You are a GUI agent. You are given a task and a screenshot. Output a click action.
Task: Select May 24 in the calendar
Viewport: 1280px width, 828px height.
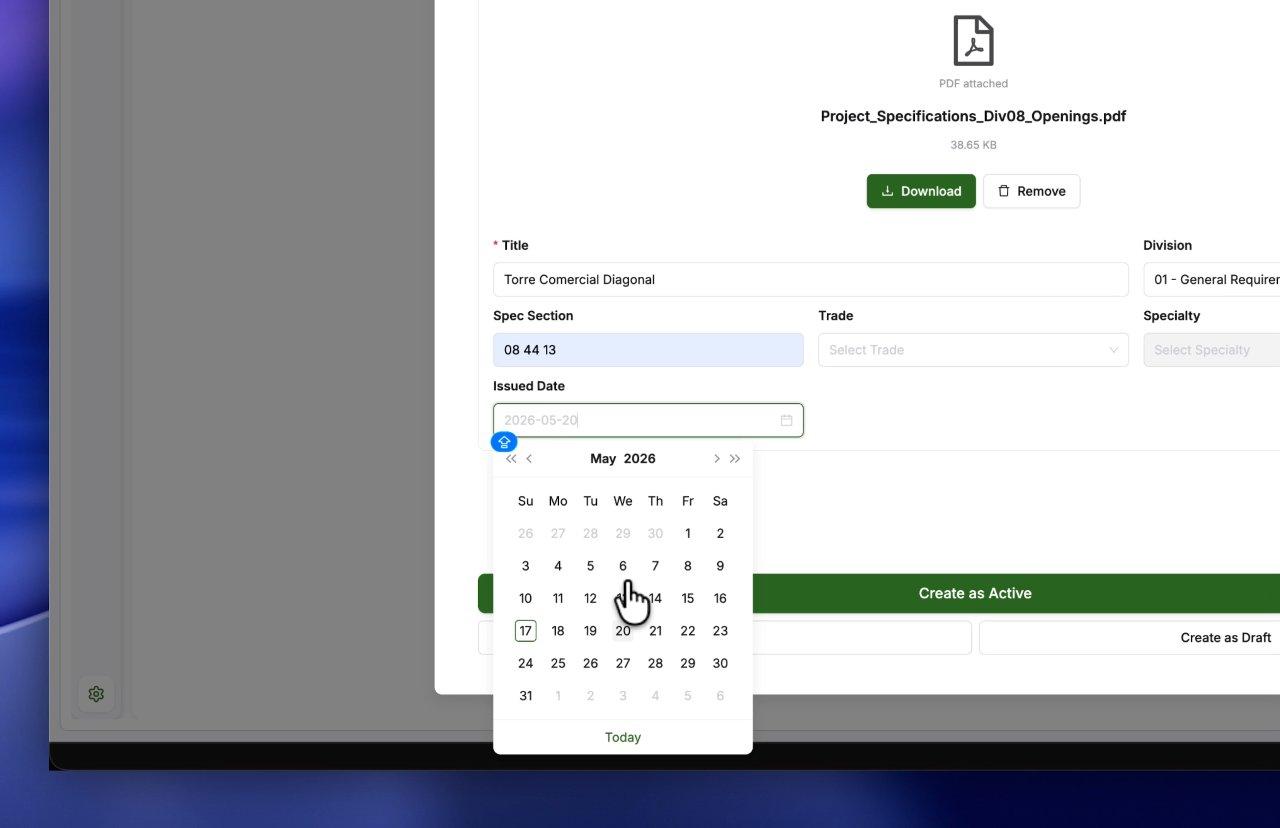pos(526,664)
